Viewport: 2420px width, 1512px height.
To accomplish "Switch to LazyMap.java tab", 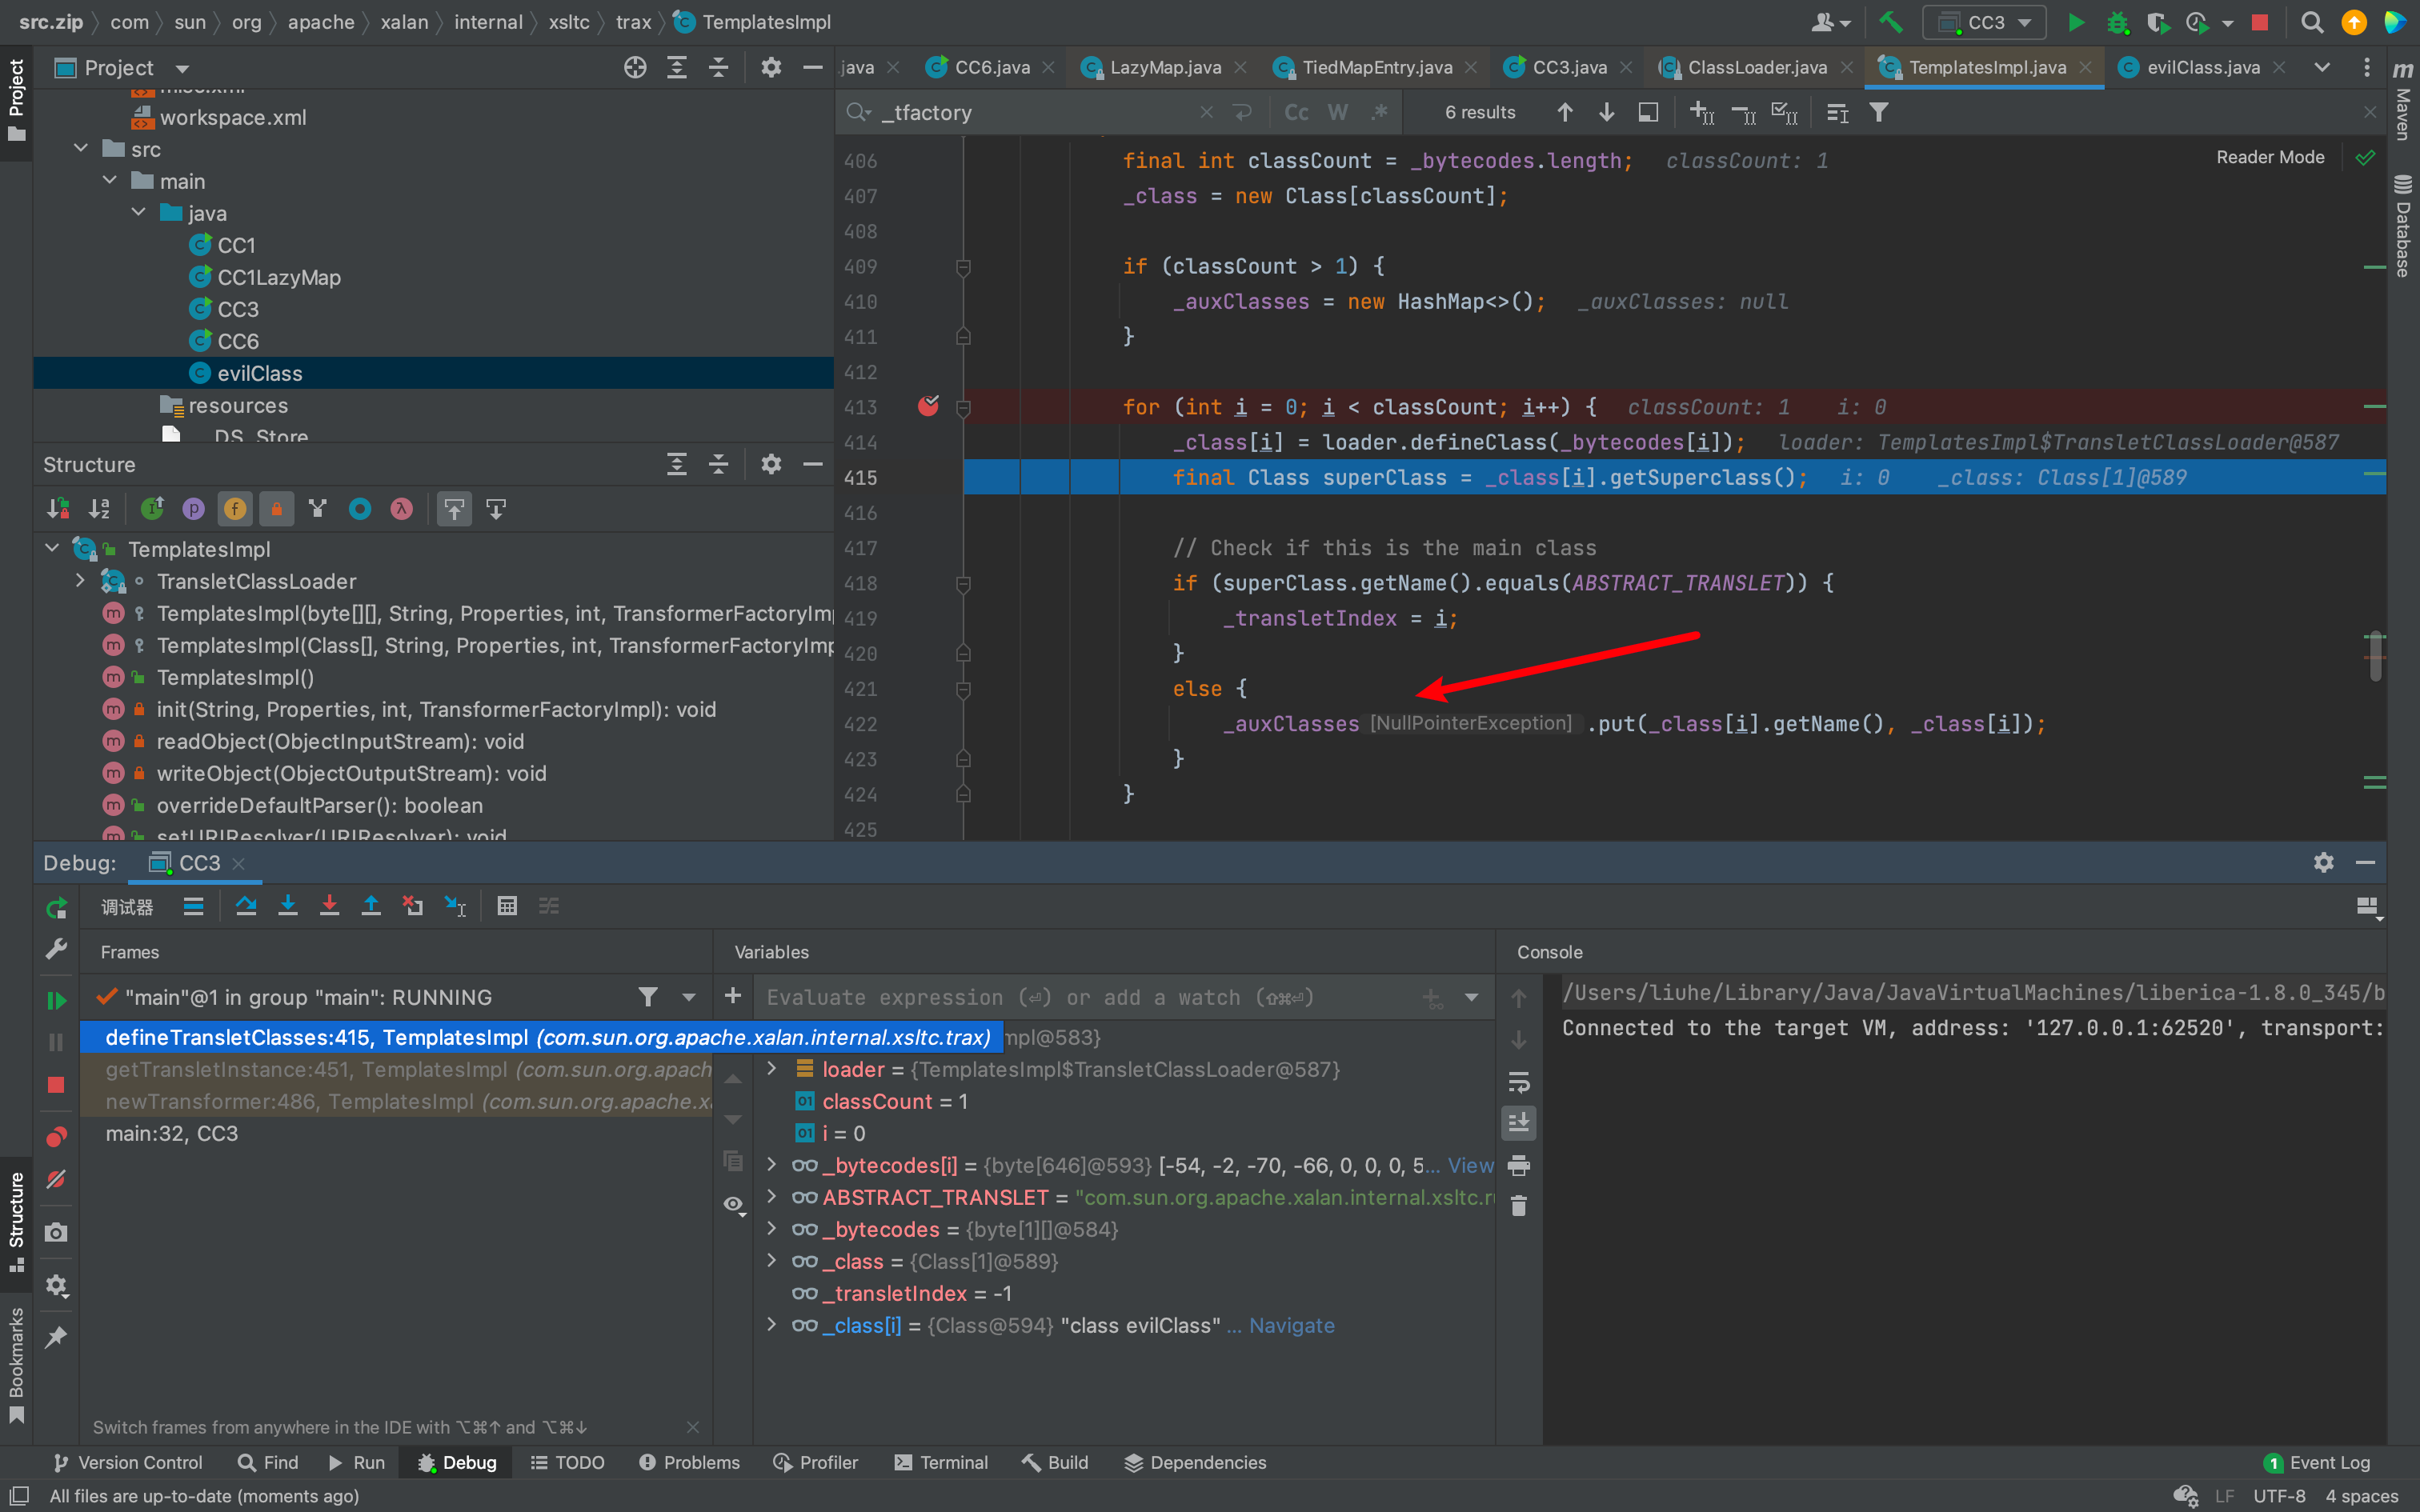I will [x=1164, y=67].
